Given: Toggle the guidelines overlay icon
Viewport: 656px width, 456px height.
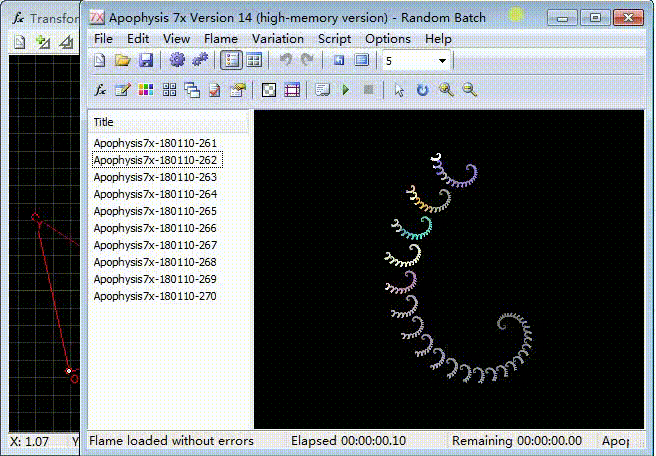Looking at the screenshot, I should tap(292, 90).
